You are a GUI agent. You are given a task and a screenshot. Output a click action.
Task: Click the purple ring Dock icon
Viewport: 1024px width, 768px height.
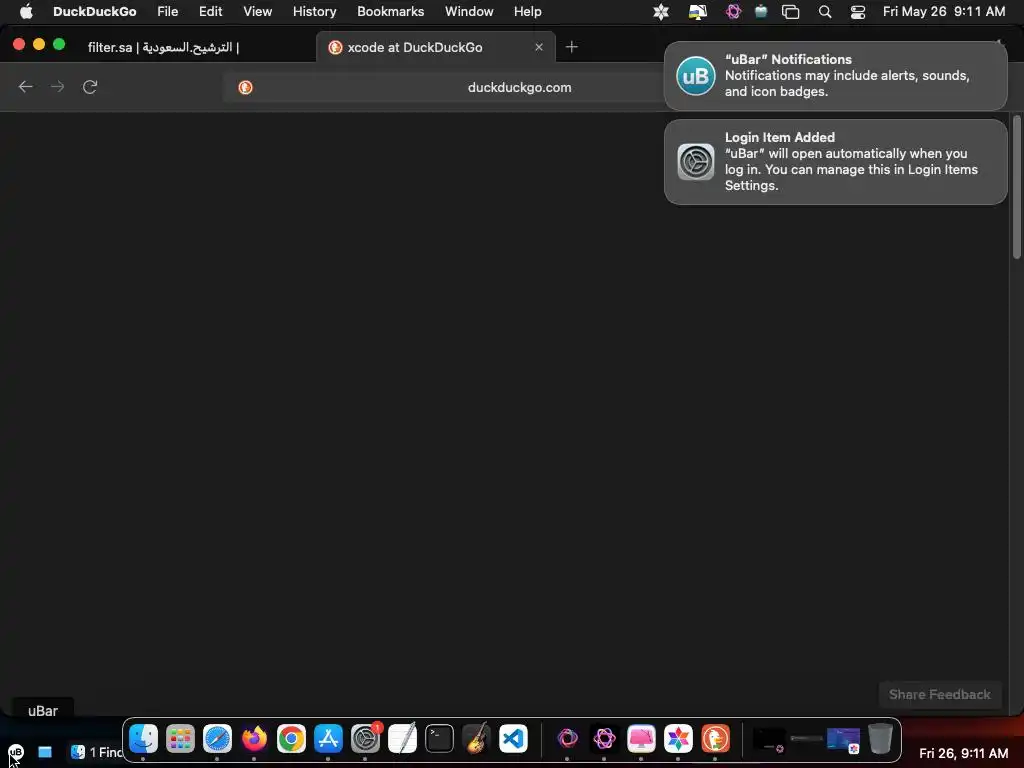pyautogui.click(x=568, y=739)
